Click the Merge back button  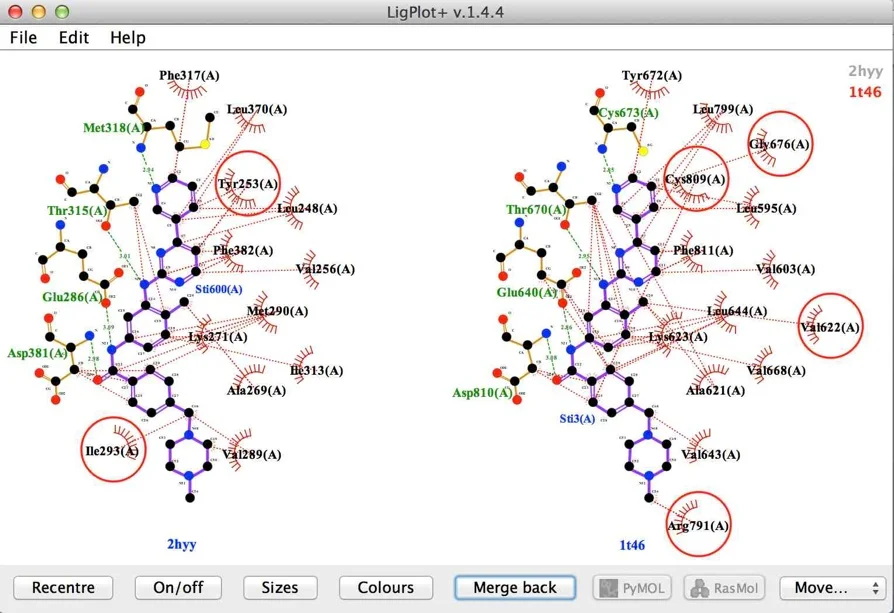click(x=515, y=587)
